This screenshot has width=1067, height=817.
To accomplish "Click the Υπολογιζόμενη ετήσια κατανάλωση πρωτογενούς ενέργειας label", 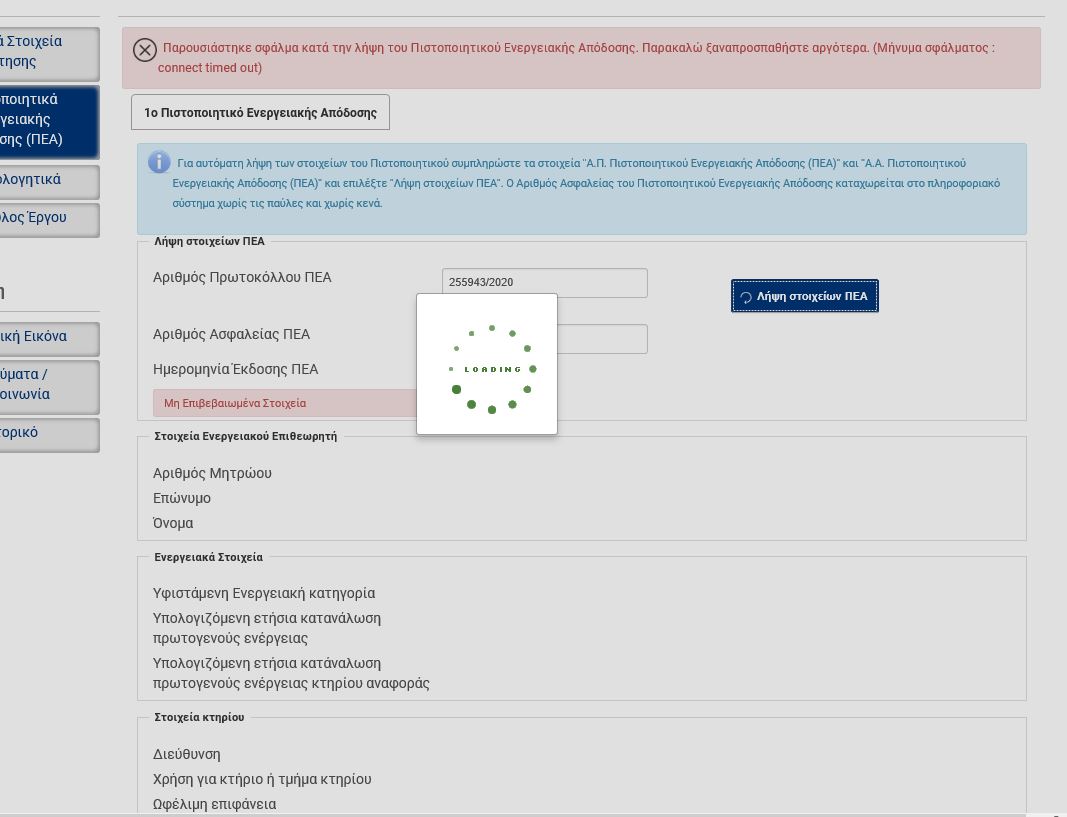I will 267,628.
